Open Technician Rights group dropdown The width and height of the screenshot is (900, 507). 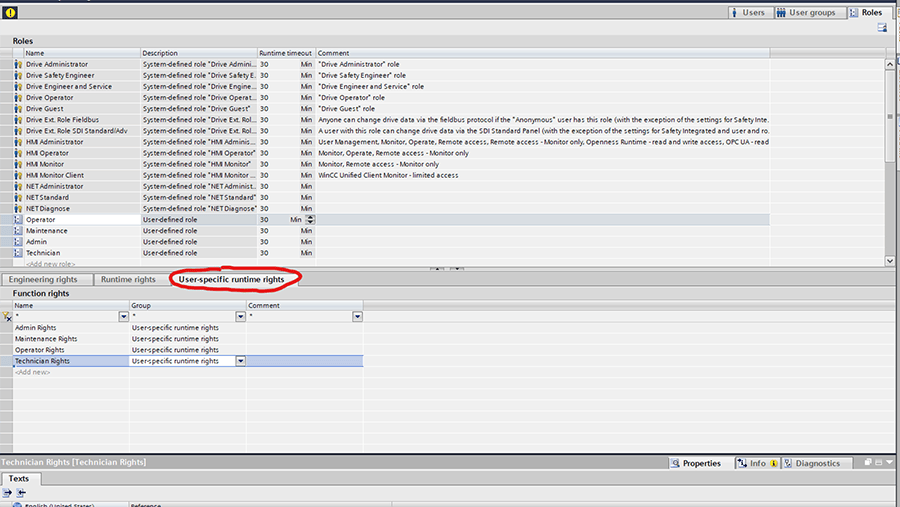click(x=240, y=361)
